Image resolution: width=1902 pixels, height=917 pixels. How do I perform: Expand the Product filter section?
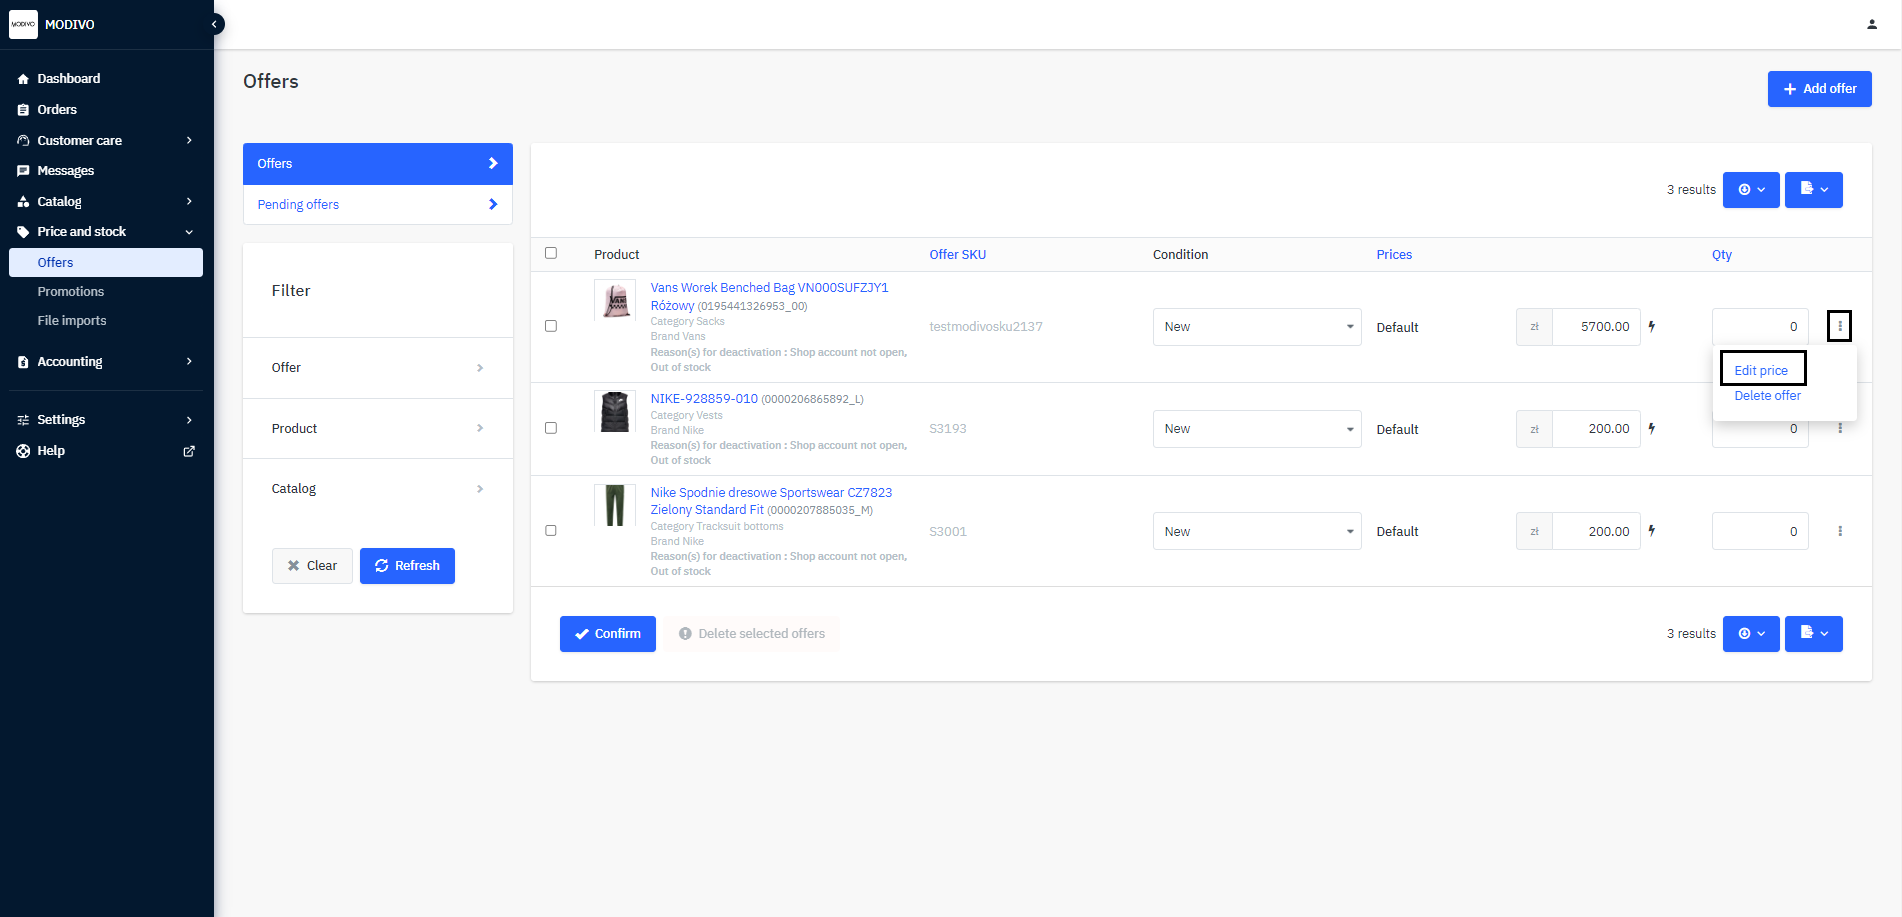pyautogui.click(x=377, y=428)
